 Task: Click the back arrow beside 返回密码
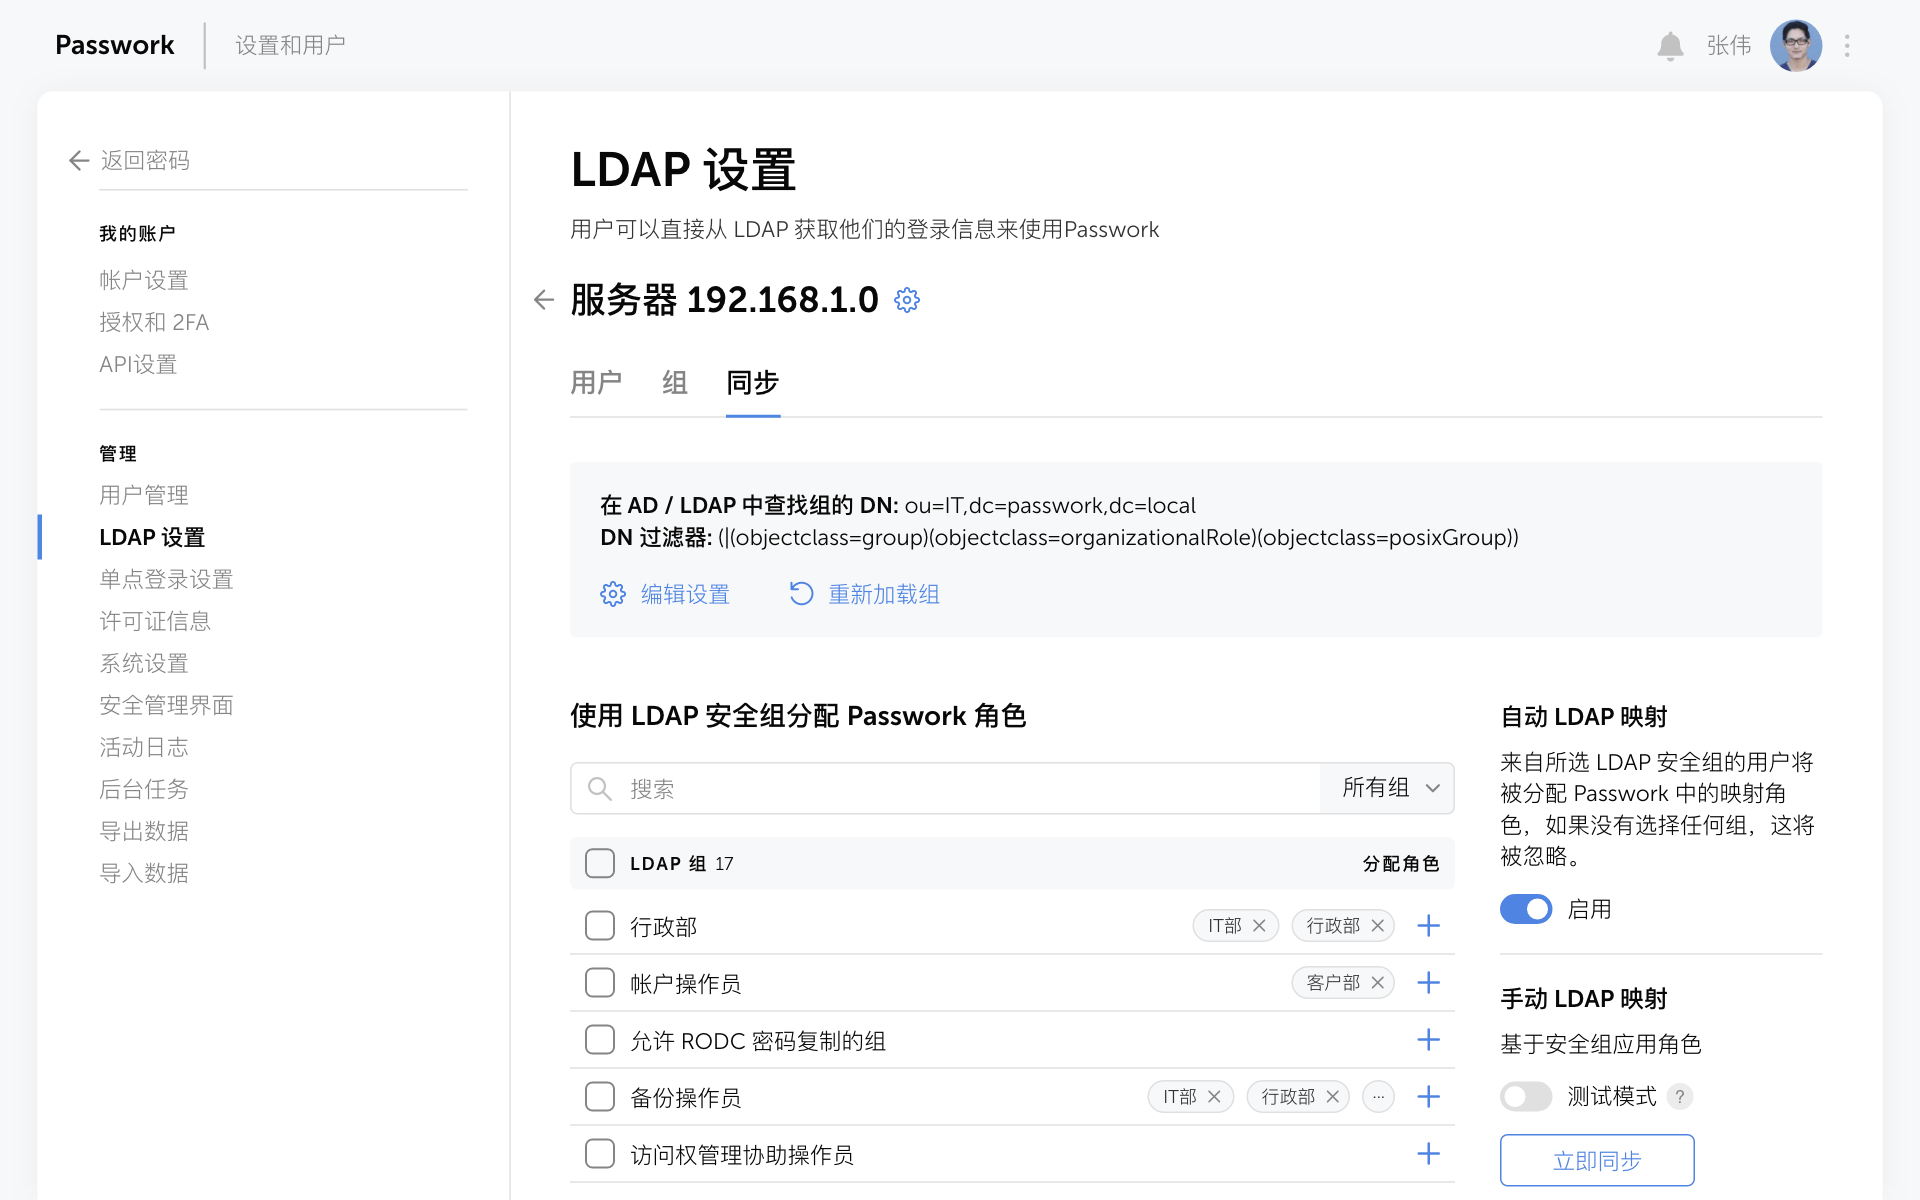coord(79,161)
